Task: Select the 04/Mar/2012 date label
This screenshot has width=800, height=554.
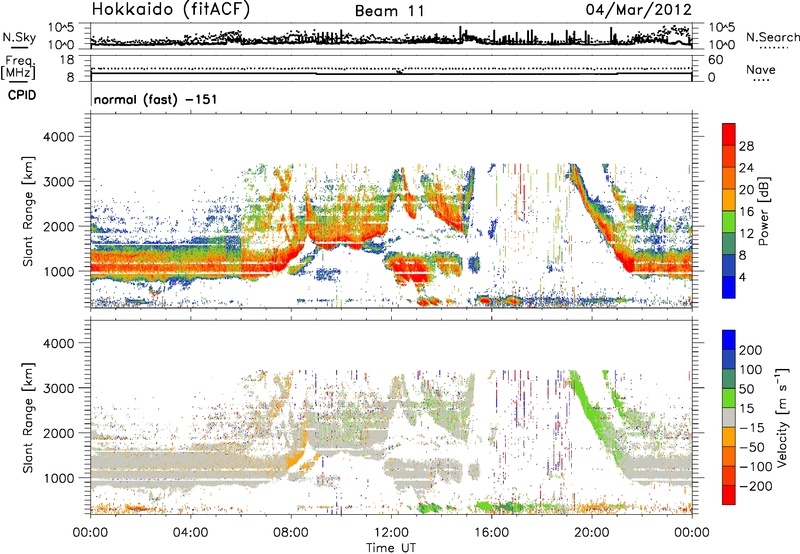Action: click(639, 10)
